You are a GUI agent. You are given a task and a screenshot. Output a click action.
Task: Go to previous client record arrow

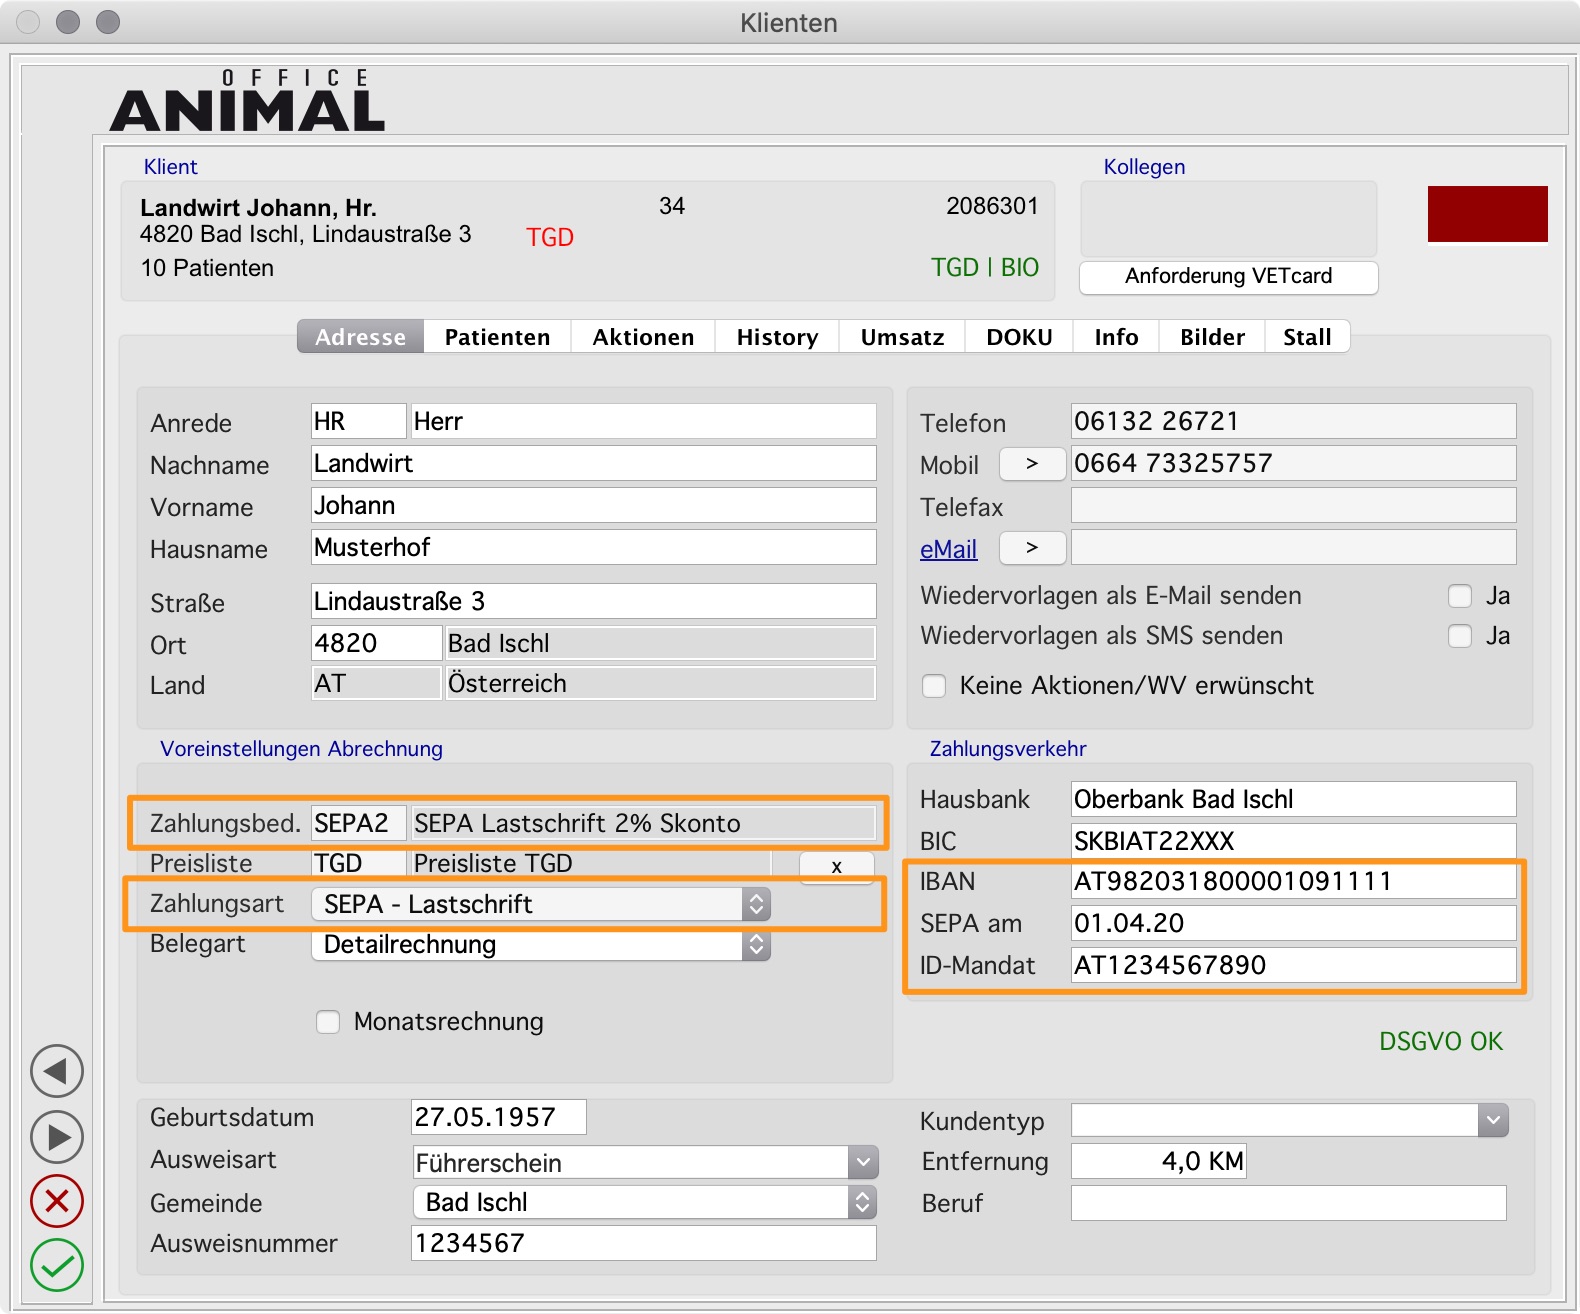coord(57,1071)
